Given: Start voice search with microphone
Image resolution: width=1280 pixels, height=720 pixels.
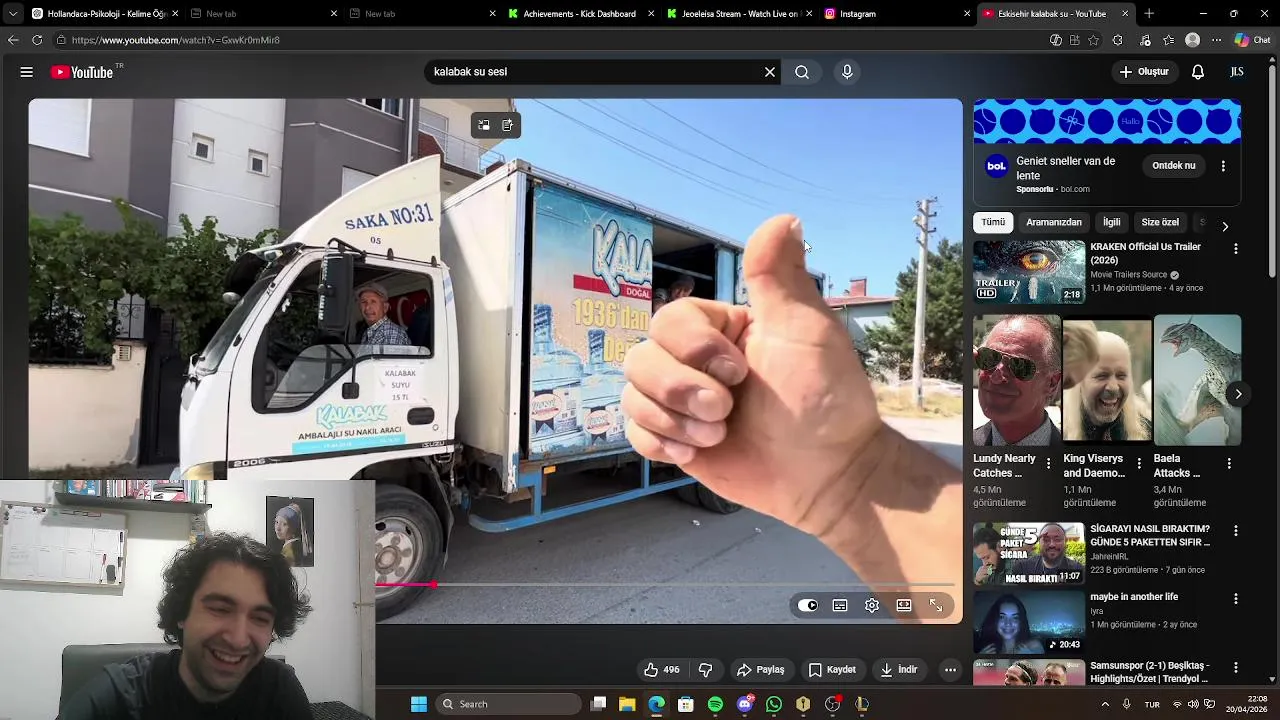Looking at the screenshot, I should coord(847,72).
